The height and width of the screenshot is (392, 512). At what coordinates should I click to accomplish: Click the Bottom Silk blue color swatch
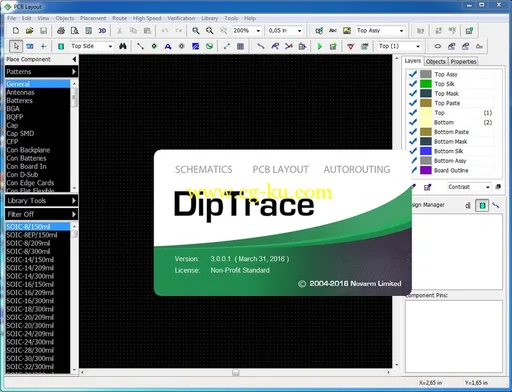point(426,151)
